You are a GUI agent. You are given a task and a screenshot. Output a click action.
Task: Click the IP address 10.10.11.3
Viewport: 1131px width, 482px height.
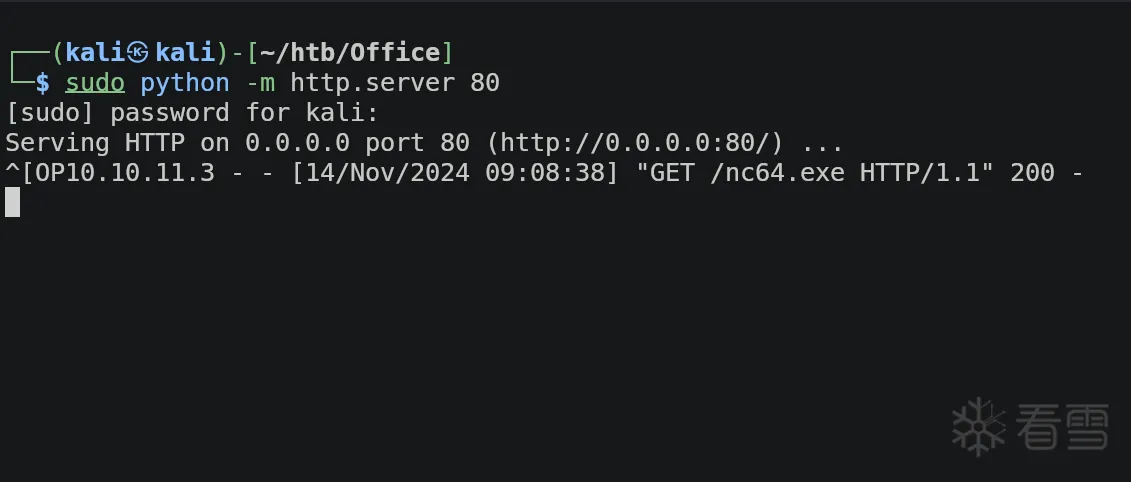pyautogui.click(x=141, y=172)
